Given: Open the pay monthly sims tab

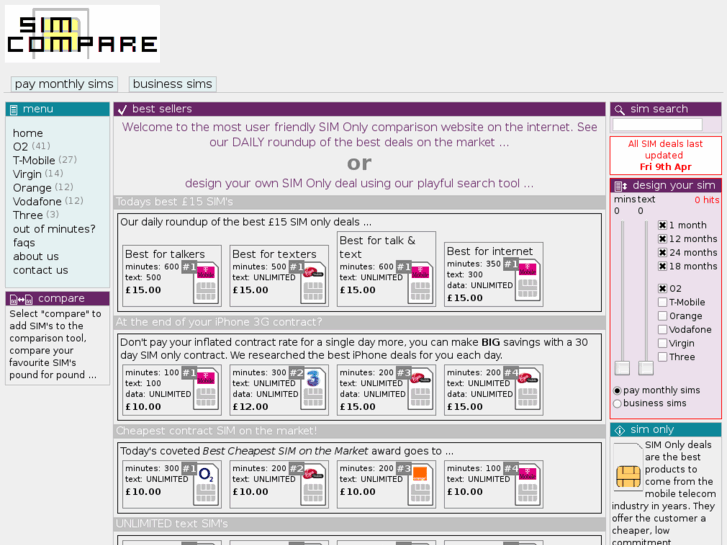Looking at the screenshot, I should pos(64,84).
